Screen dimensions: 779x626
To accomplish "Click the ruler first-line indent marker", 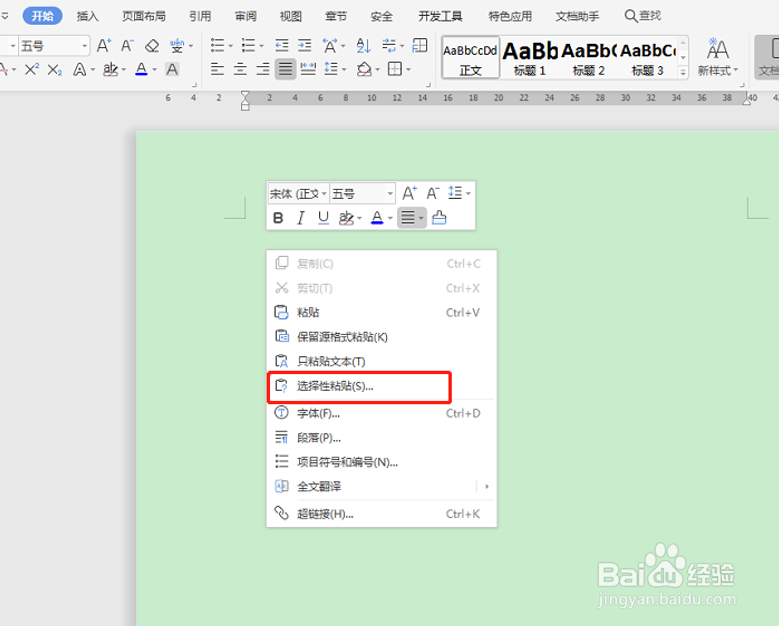I will (245, 95).
